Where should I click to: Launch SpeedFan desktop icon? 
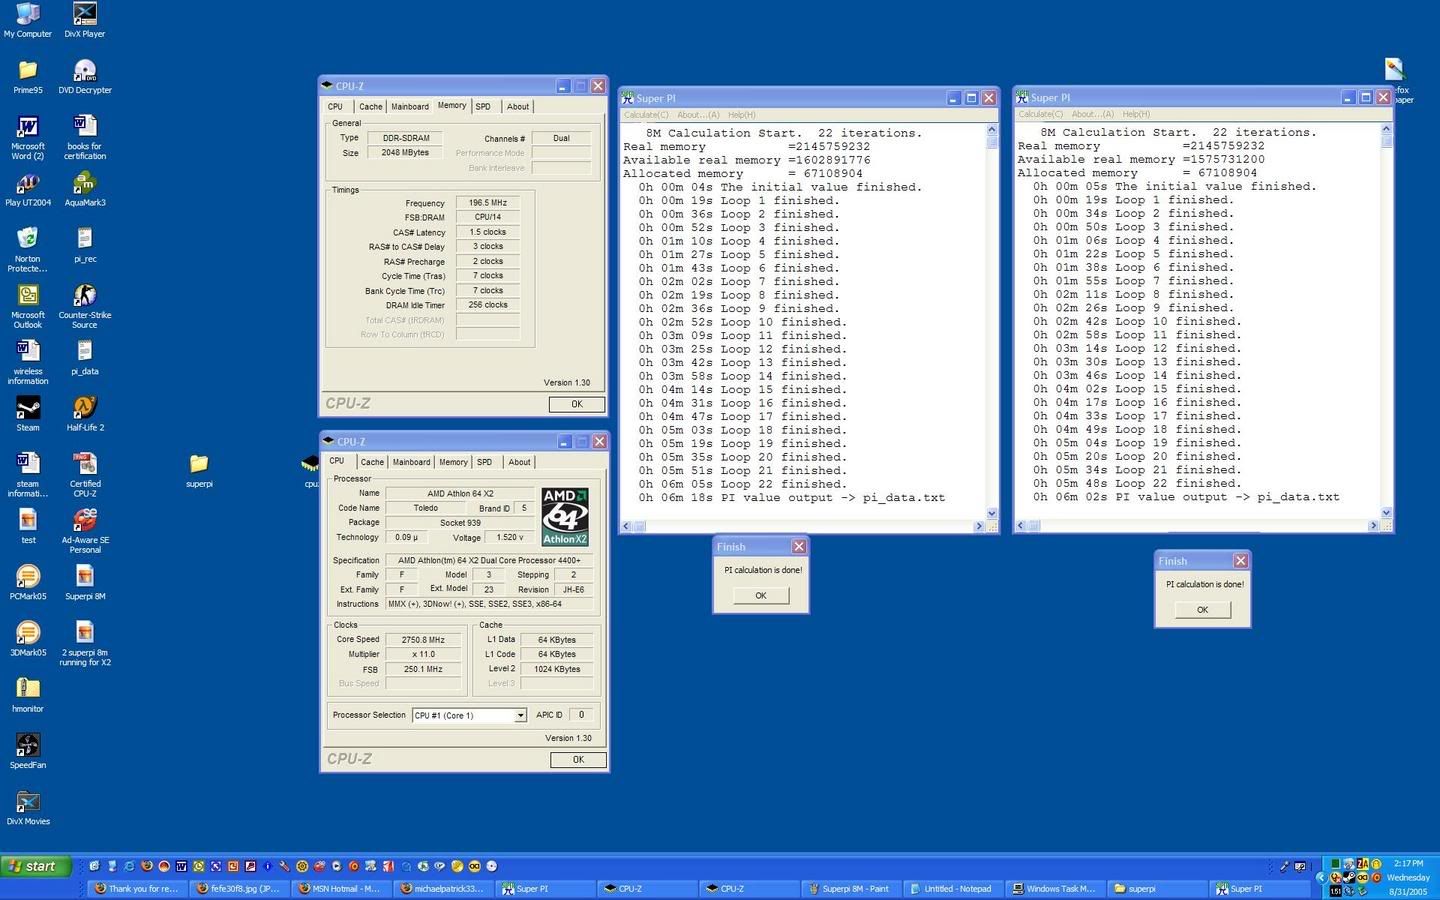coord(27,751)
